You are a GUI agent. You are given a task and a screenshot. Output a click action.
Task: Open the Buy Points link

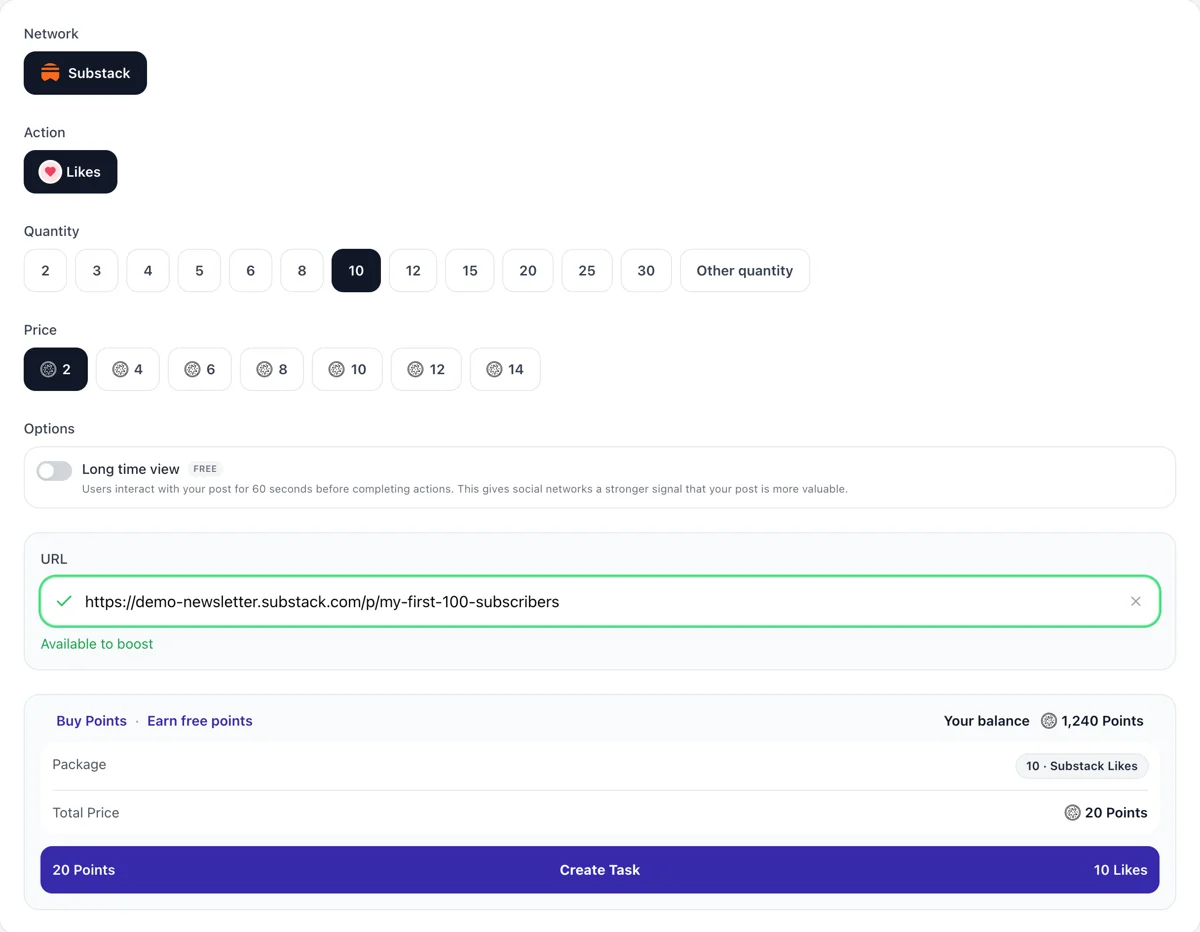pyautogui.click(x=92, y=721)
